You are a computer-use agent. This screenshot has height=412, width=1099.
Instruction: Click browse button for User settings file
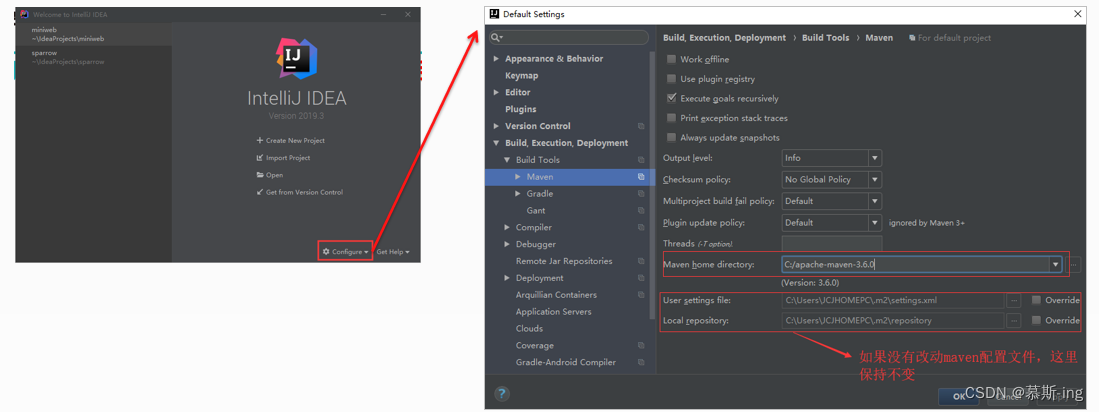coord(1013,301)
